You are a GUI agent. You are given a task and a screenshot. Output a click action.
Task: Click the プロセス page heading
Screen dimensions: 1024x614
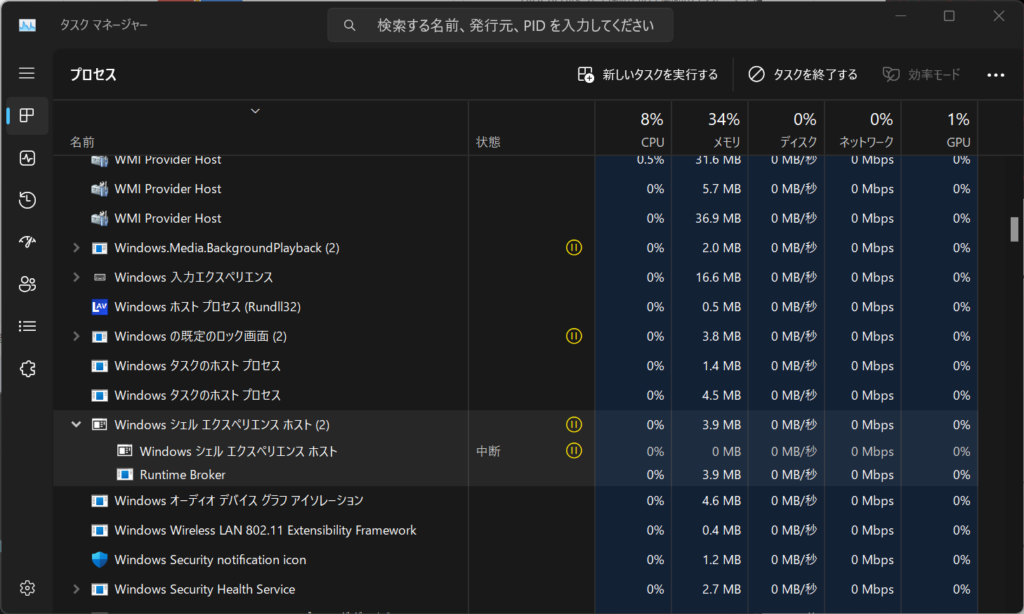(93, 74)
